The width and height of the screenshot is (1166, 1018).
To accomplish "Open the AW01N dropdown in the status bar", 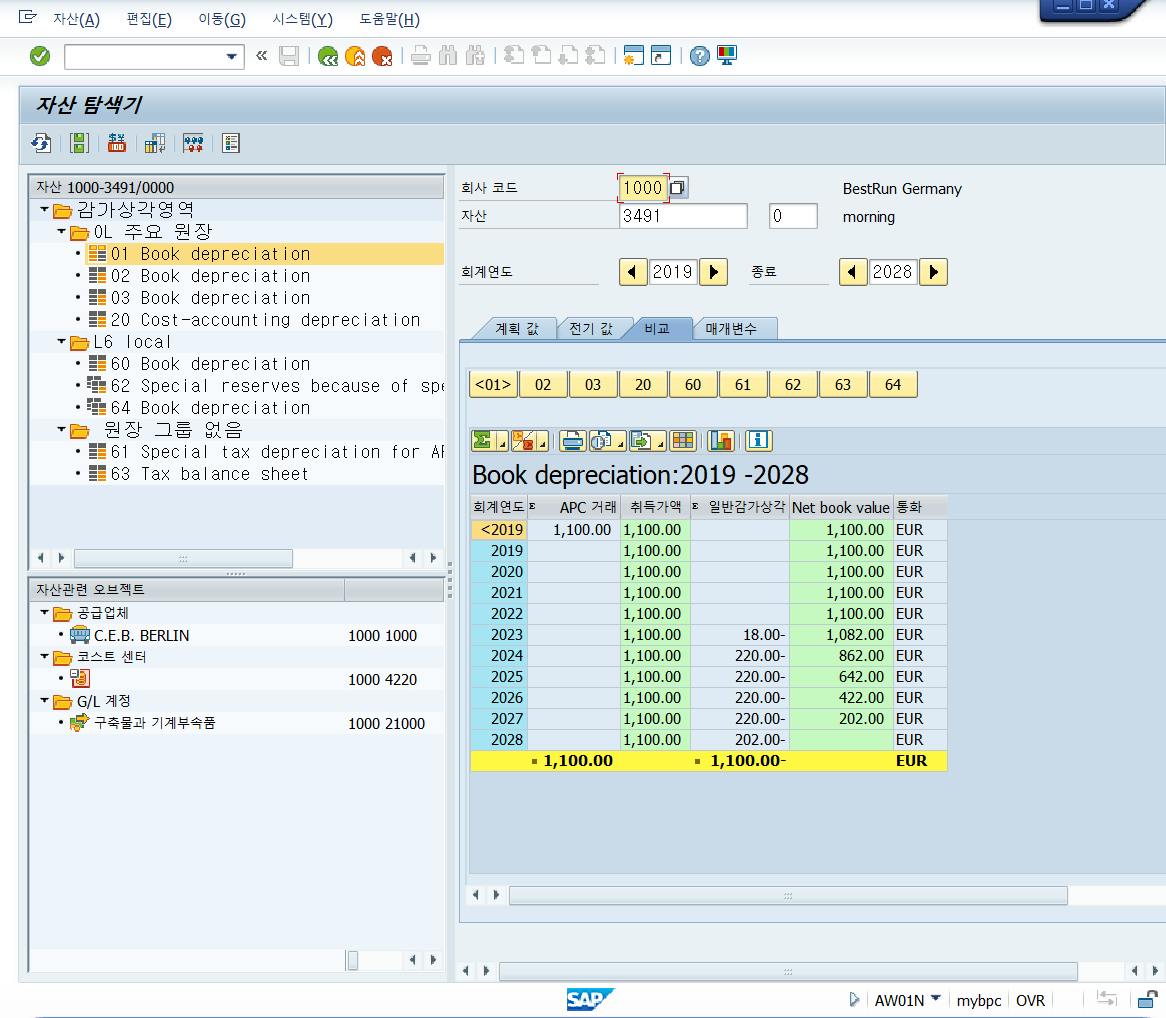I will (935, 999).
